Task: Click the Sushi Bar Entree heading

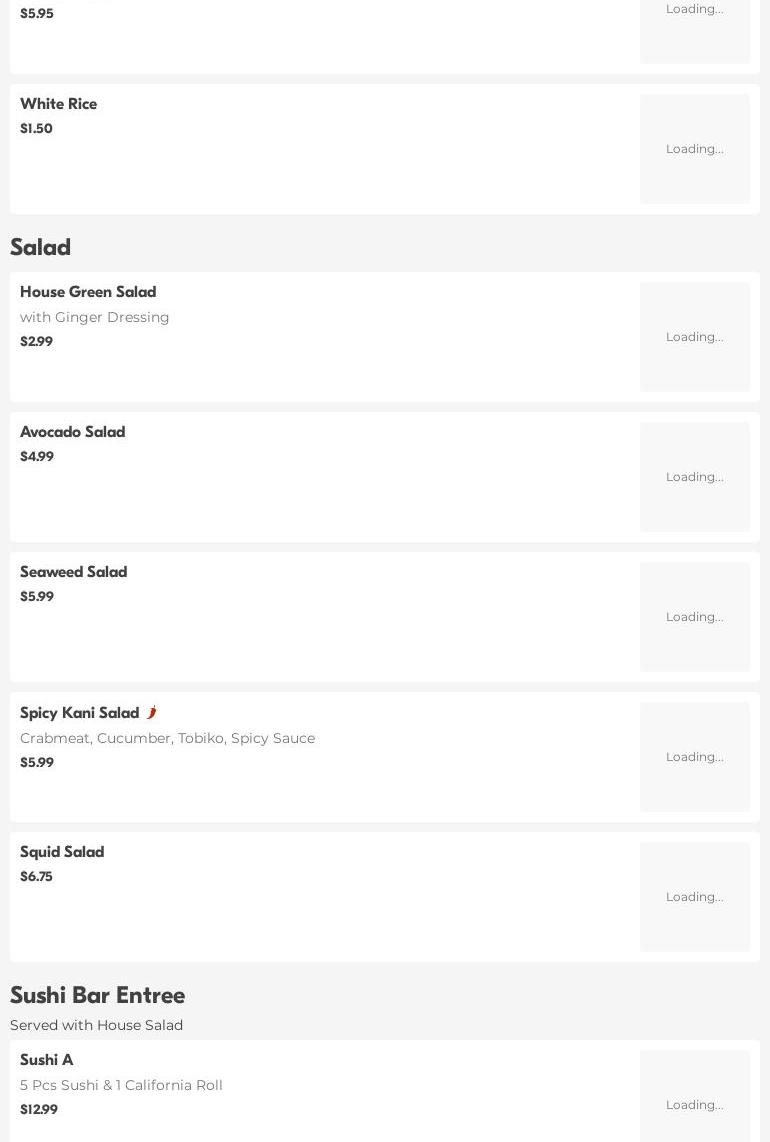Action: pos(98,995)
